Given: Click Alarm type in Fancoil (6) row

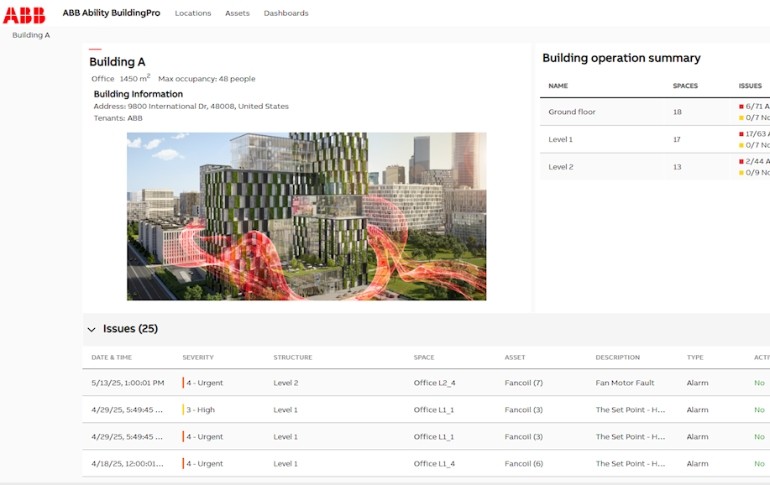Looking at the screenshot, I should coord(697,464).
